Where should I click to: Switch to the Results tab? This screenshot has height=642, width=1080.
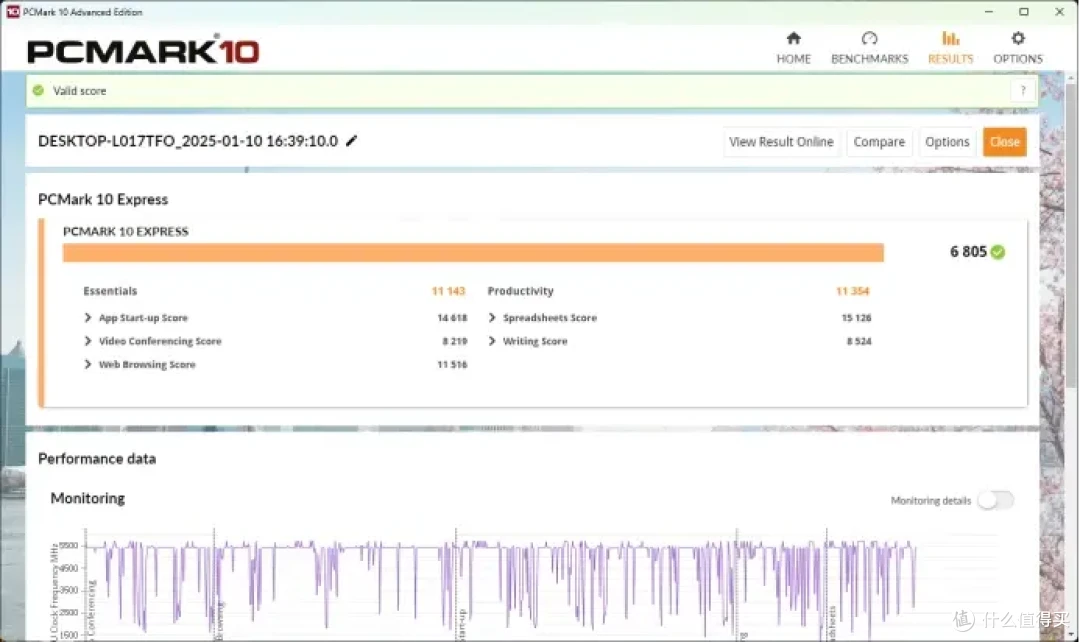(951, 48)
